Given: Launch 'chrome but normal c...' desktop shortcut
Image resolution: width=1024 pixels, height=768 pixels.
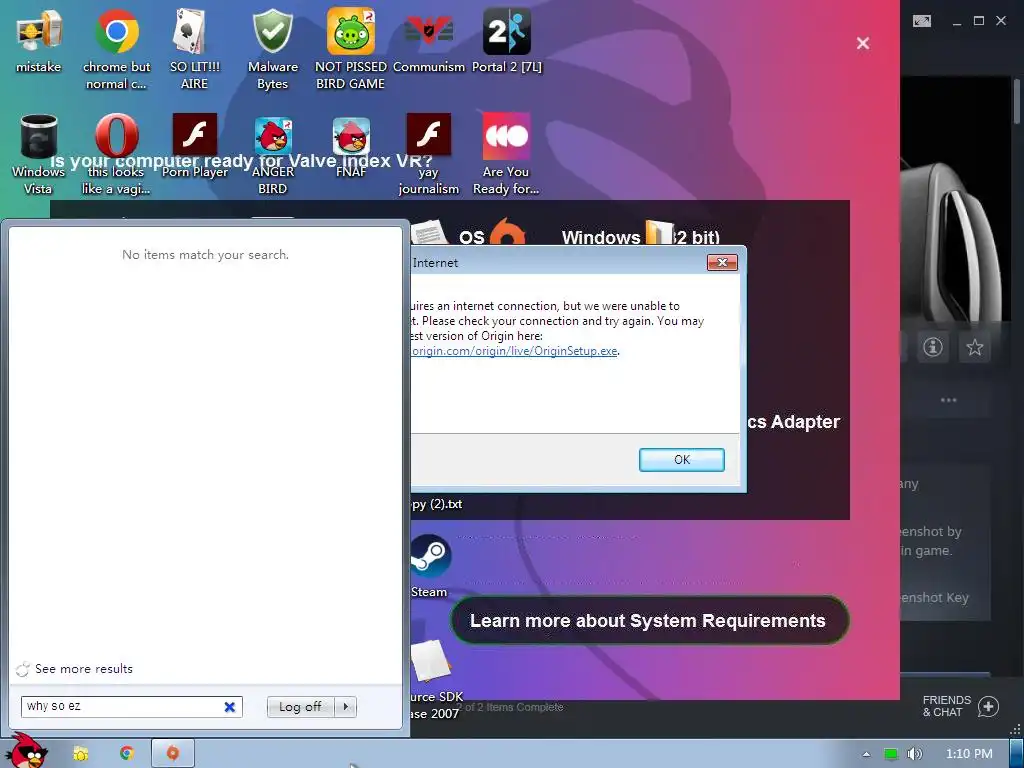Looking at the screenshot, I should (116, 49).
